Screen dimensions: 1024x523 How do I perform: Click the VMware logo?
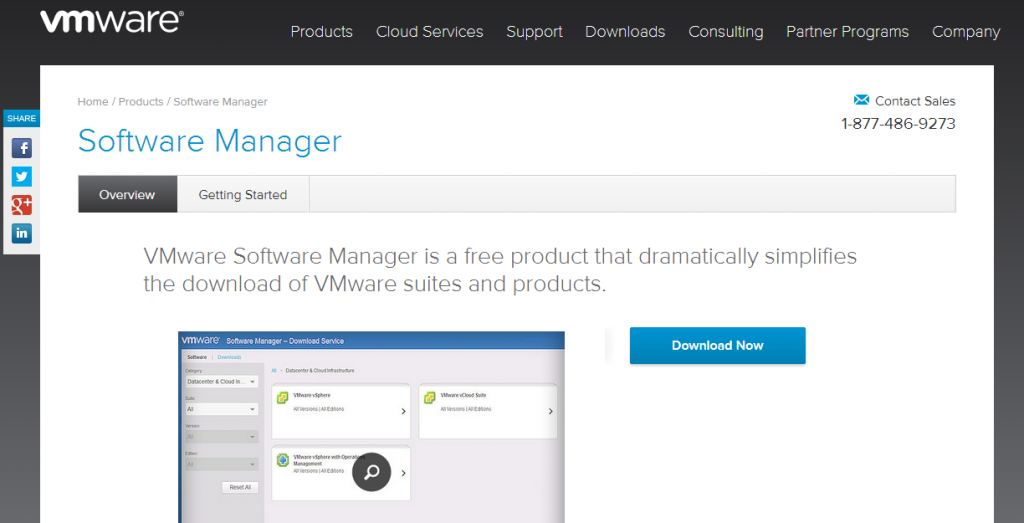112,22
